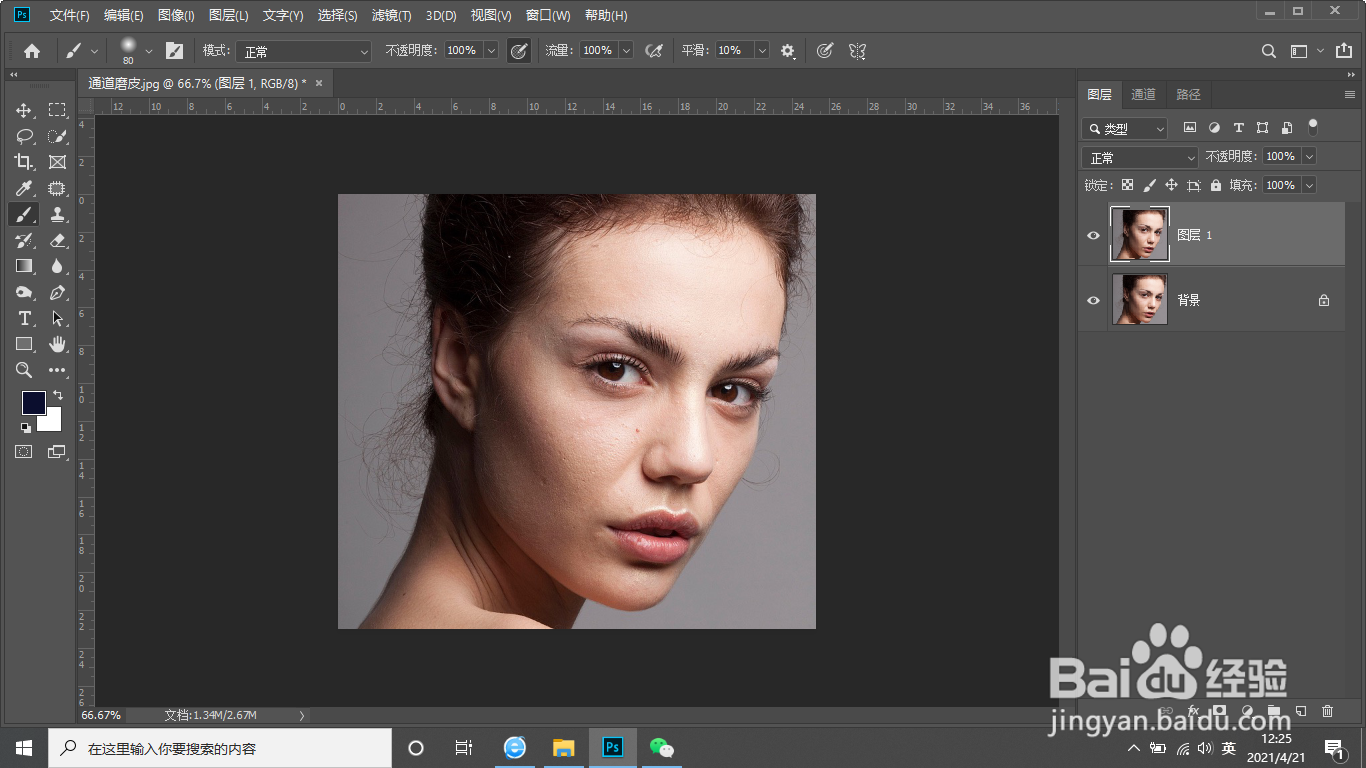
Task: Switch to the 通道 tab
Action: 1143,94
